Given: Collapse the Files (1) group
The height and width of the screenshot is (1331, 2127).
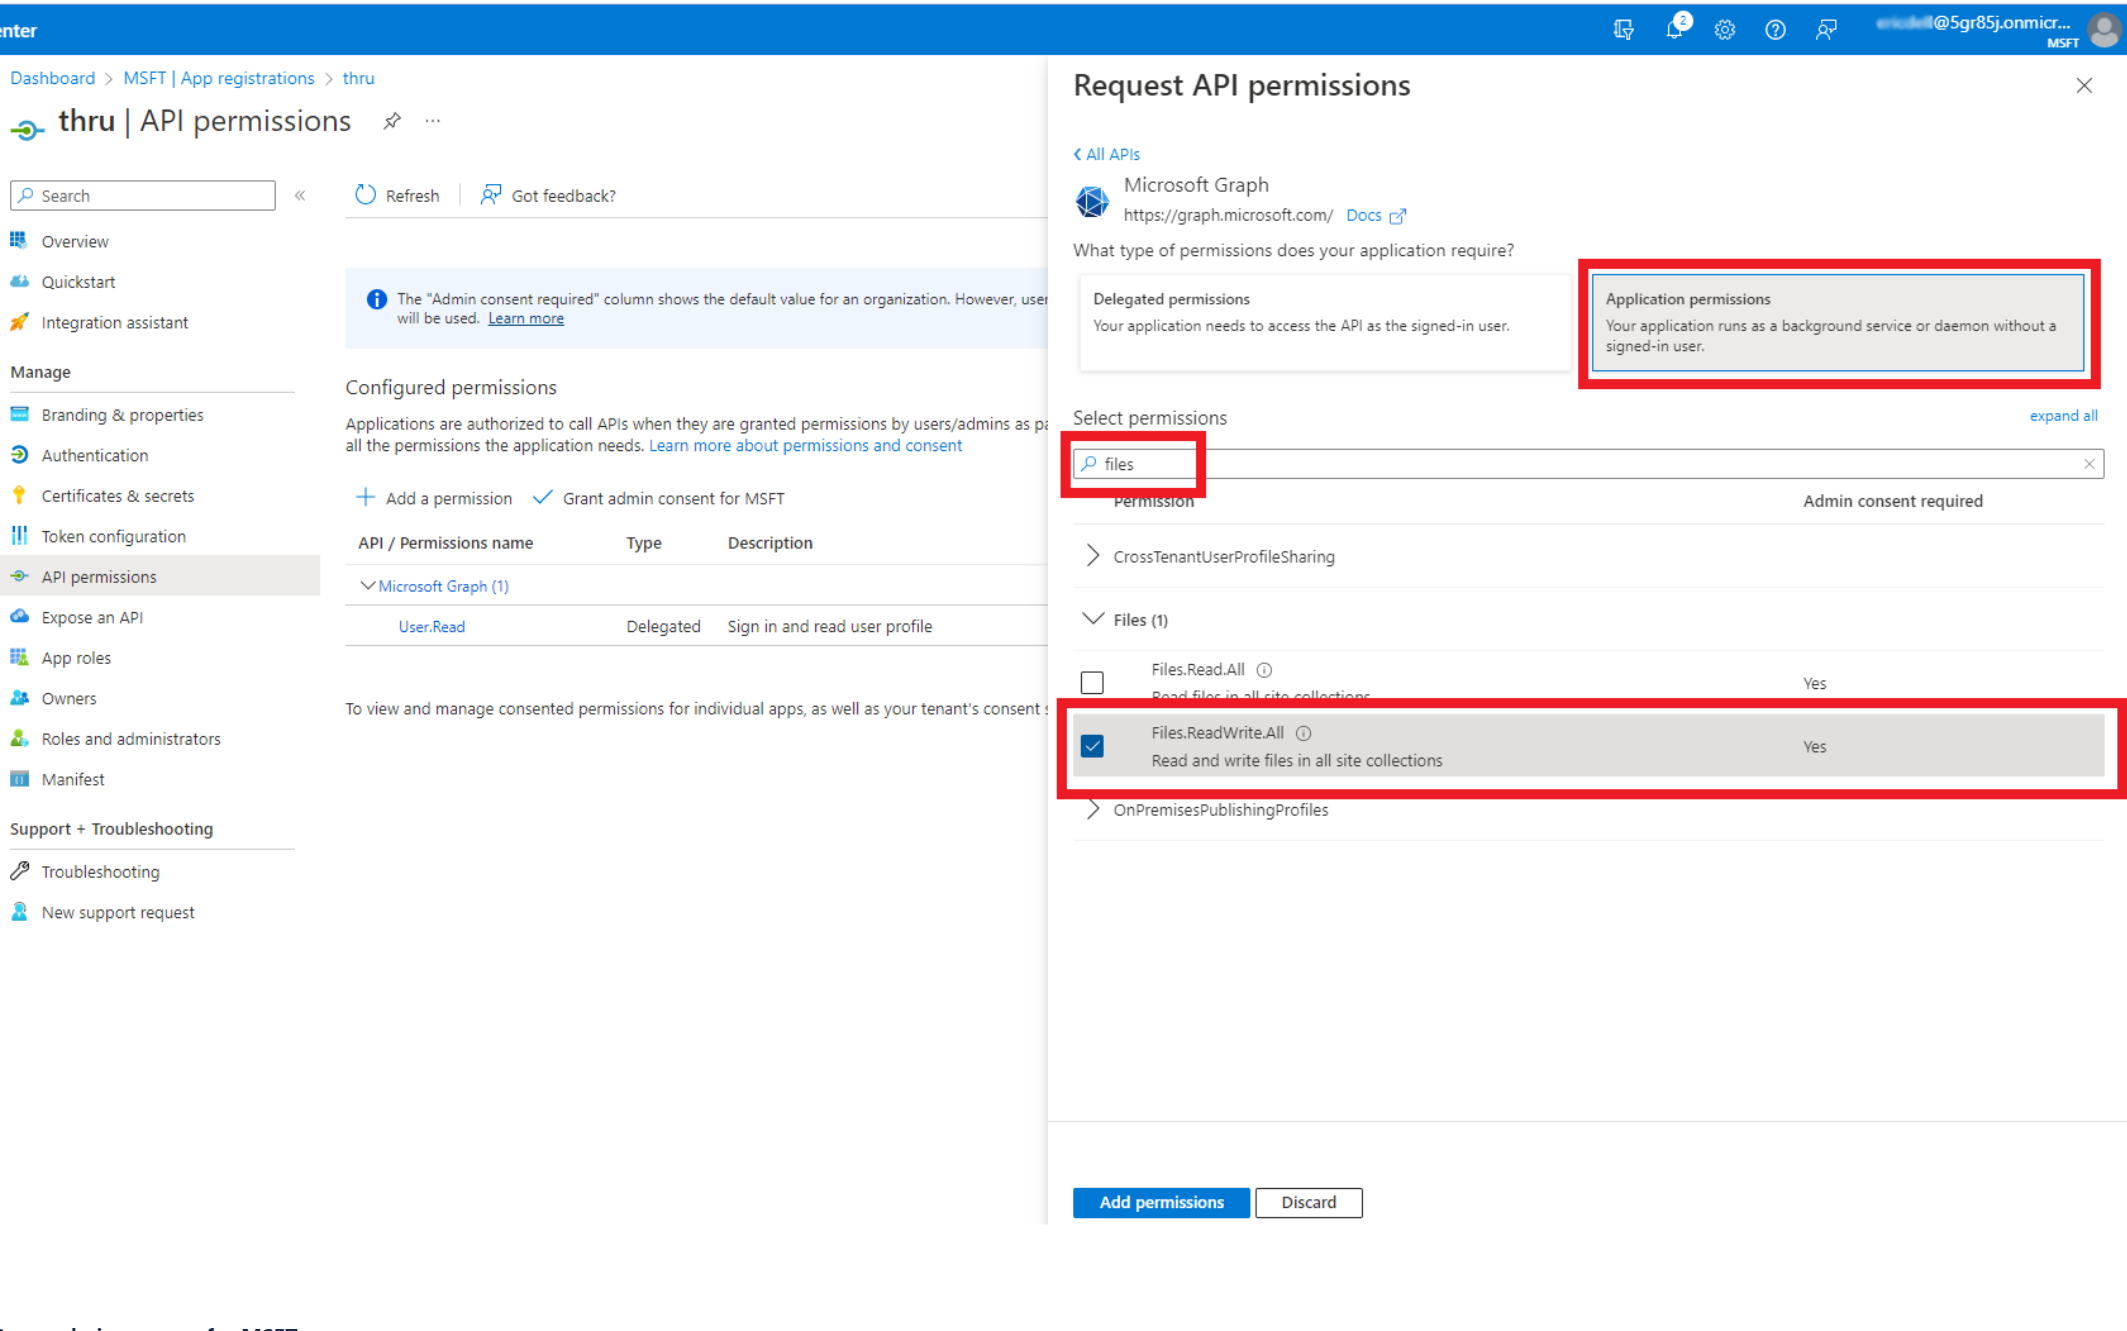Looking at the screenshot, I should click(x=1093, y=619).
